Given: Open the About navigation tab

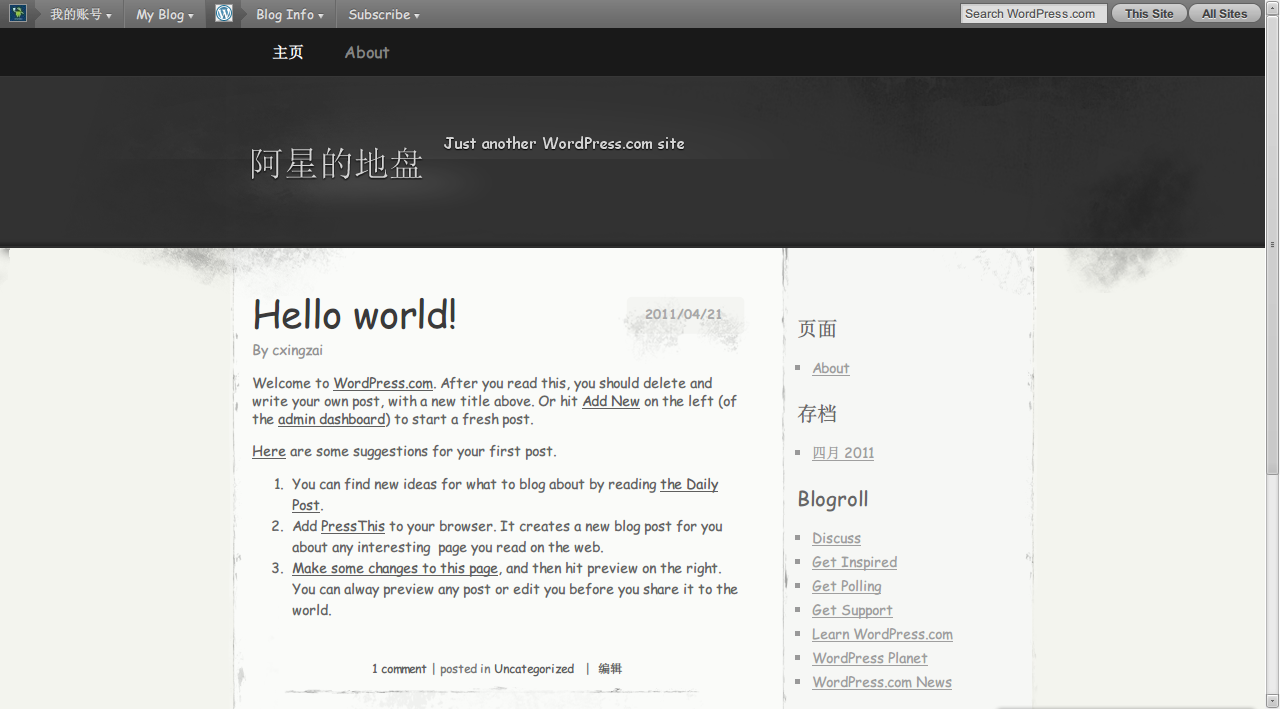Looking at the screenshot, I should 367,52.
